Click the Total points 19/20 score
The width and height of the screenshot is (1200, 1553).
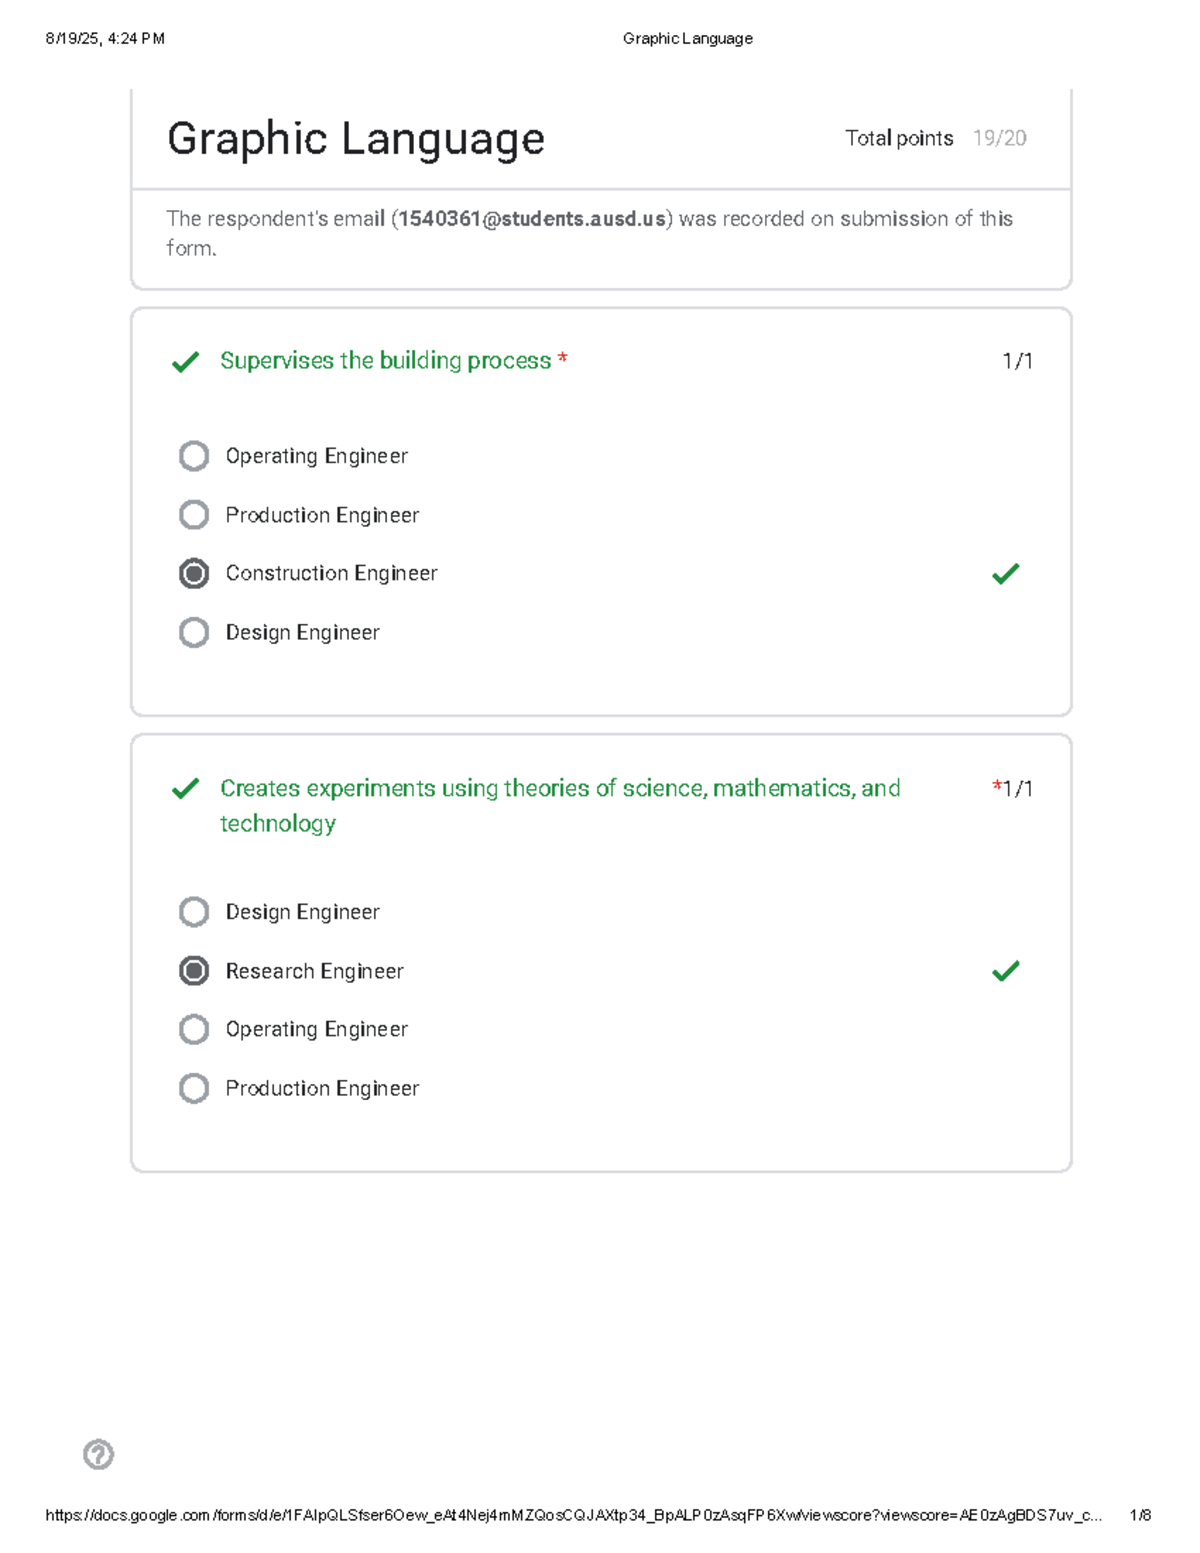(935, 138)
